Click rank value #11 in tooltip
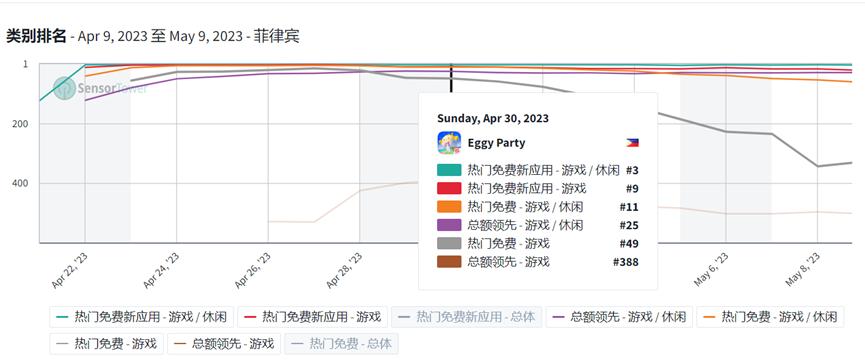Viewport: 865px width, 360px height. [x=629, y=207]
